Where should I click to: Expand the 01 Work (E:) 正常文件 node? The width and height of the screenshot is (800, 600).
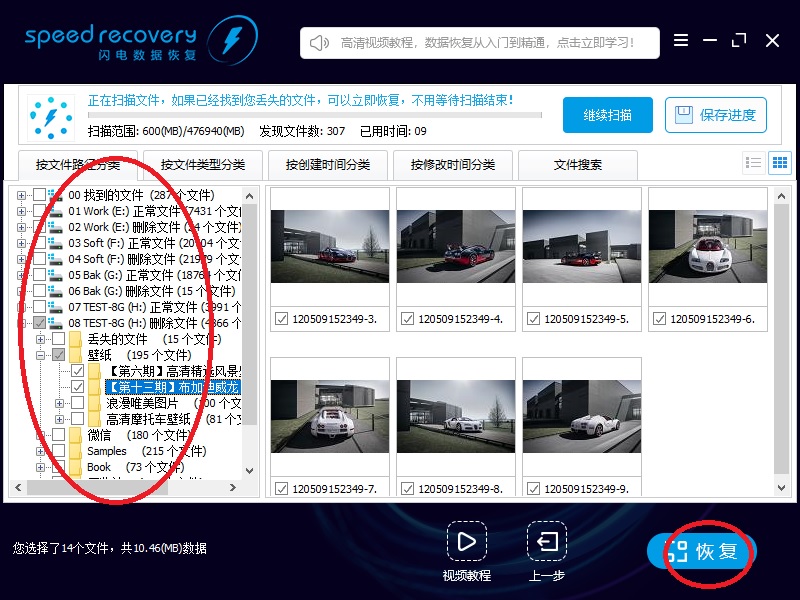(x=21, y=211)
